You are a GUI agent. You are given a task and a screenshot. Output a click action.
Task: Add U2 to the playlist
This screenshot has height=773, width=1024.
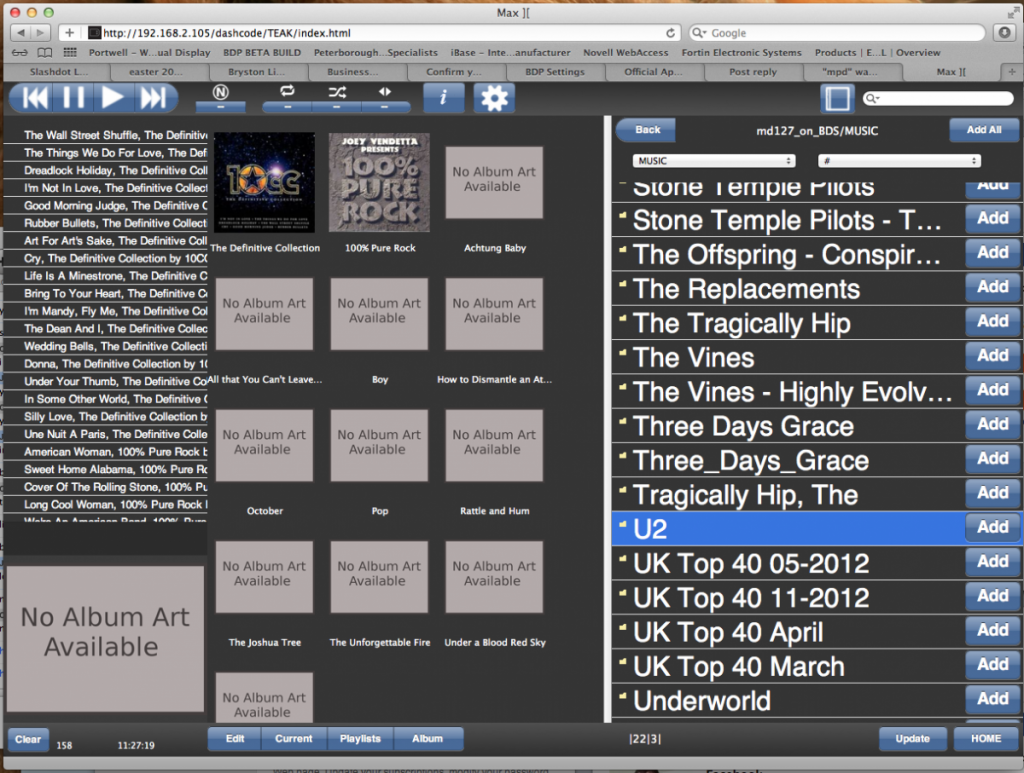tap(992, 528)
